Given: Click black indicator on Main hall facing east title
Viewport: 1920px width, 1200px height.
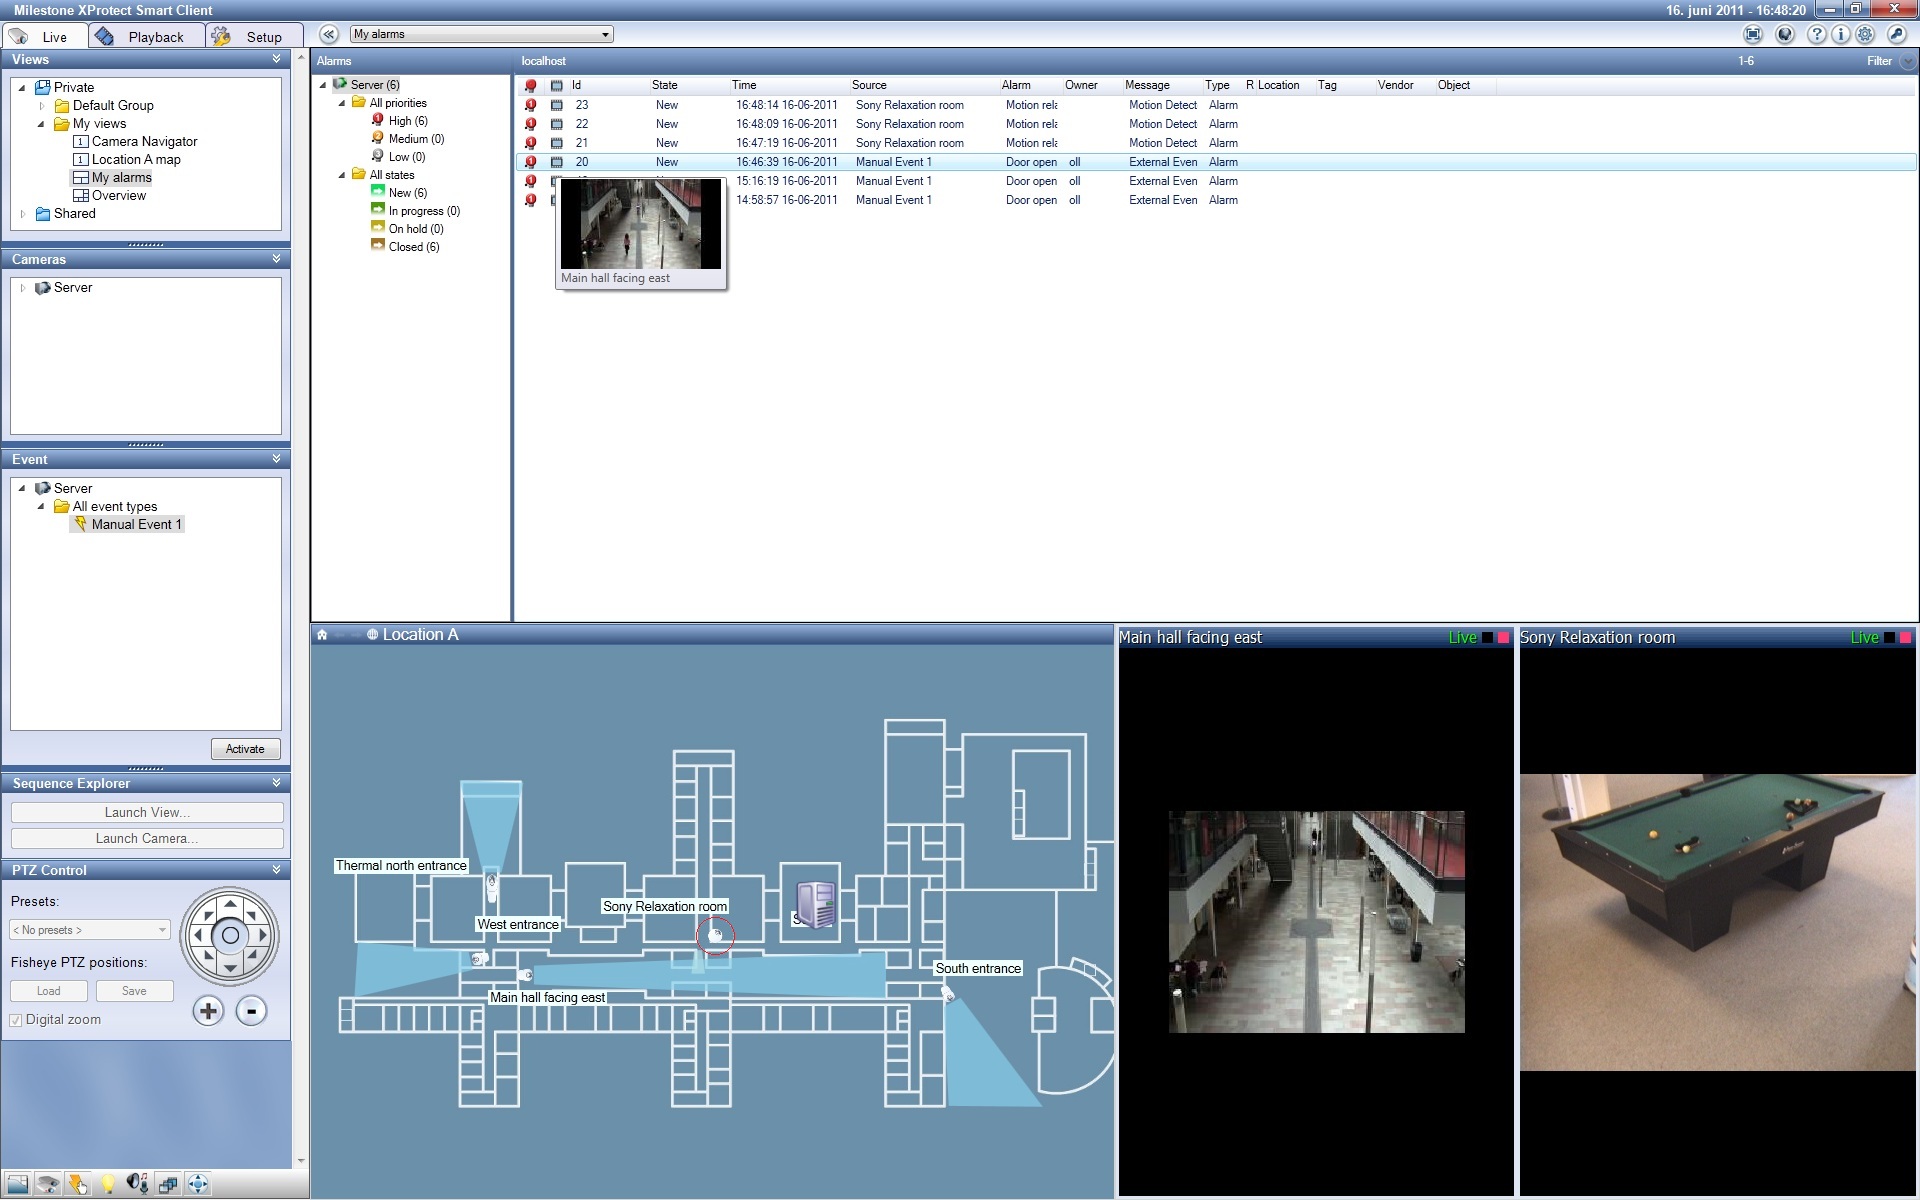Looking at the screenshot, I should pyautogui.click(x=1487, y=638).
